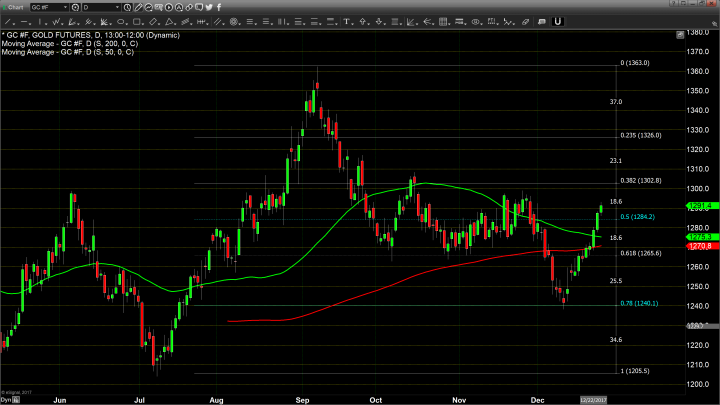This screenshot has width=720, height=405.
Task: Select the horizontal line tool
Action: pyautogui.click(x=24, y=22)
